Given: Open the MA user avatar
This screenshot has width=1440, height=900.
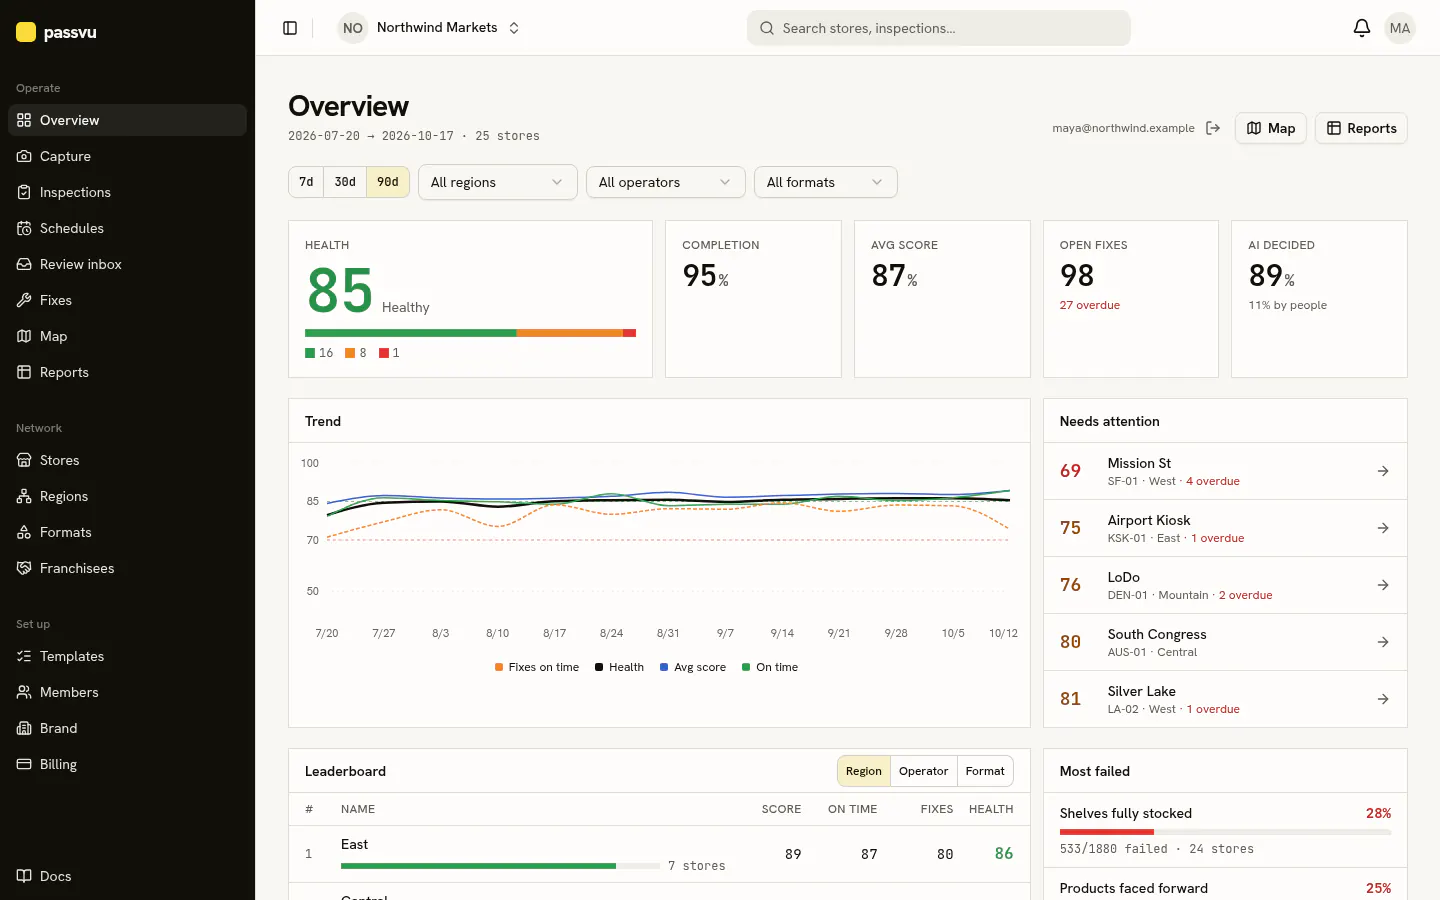Looking at the screenshot, I should (x=1400, y=28).
